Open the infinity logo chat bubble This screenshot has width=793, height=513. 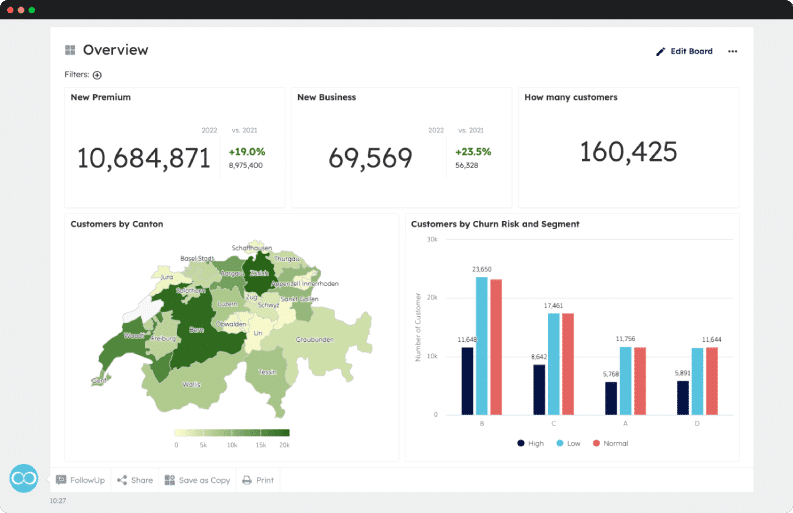tap(24, 478)
